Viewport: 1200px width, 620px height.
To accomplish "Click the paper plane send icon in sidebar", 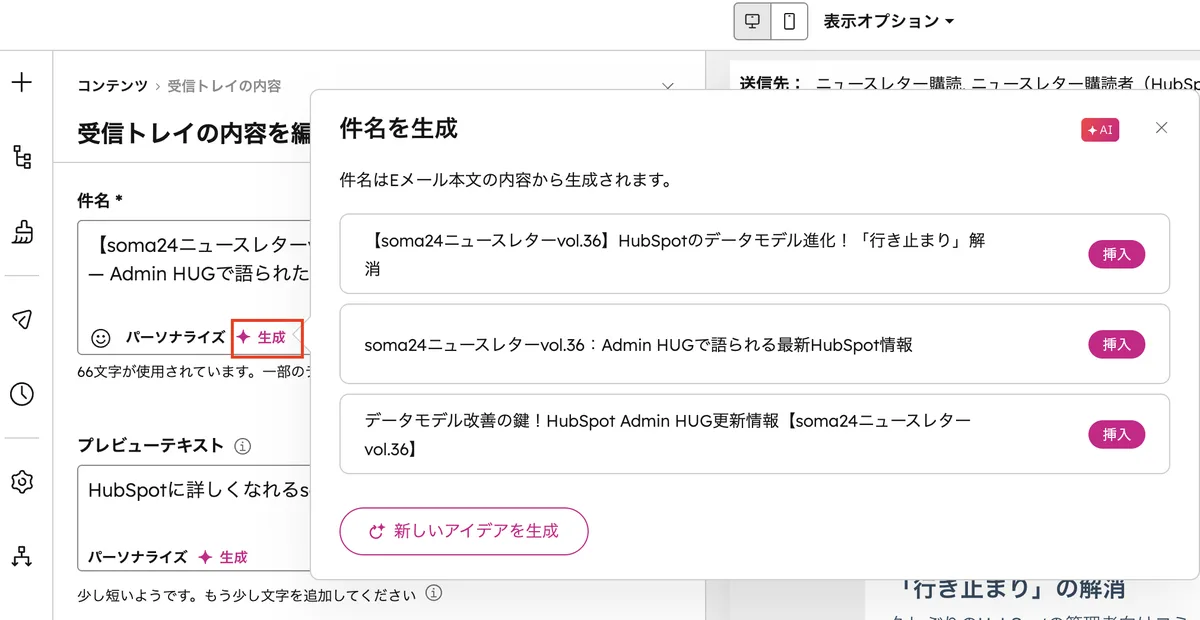I will 20,318.
